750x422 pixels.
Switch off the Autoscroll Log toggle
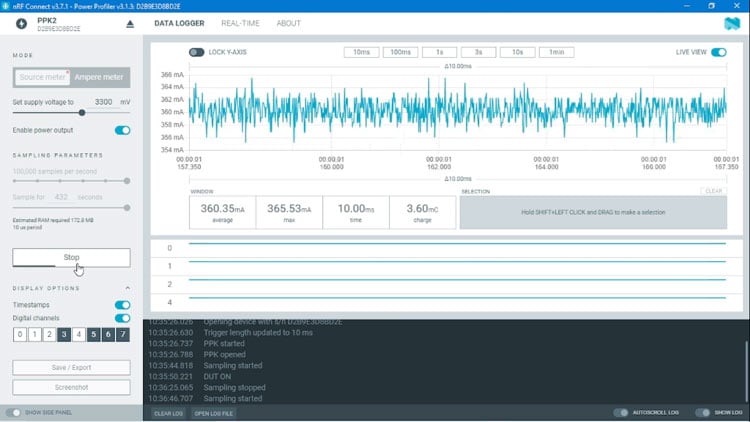coord(620,412)
